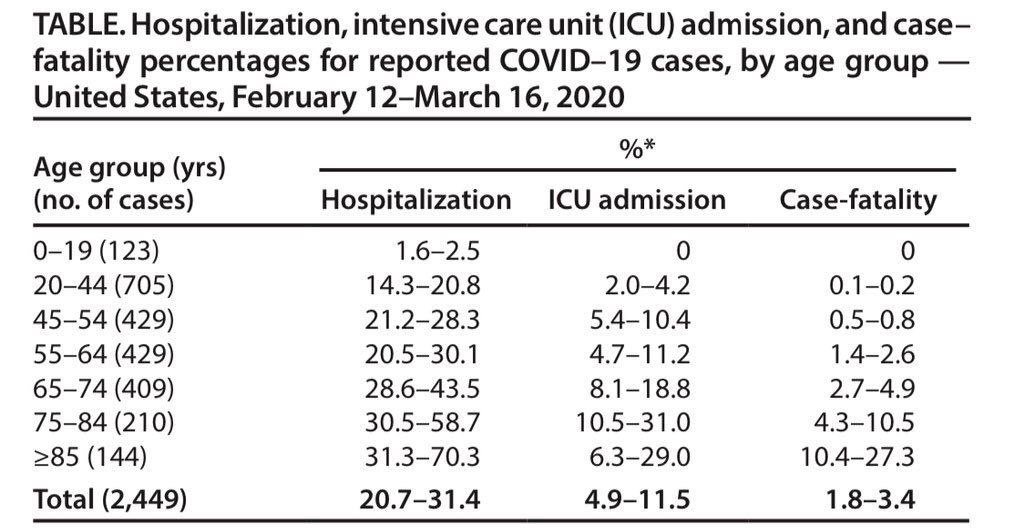Click the Case-fatality column header

[x=858, y=200]
